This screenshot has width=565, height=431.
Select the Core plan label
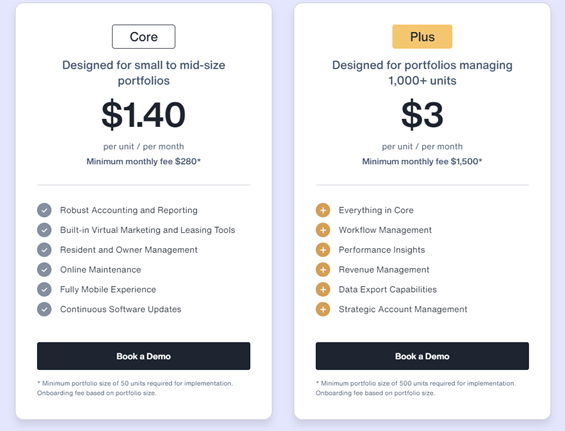tap(144, 36)
